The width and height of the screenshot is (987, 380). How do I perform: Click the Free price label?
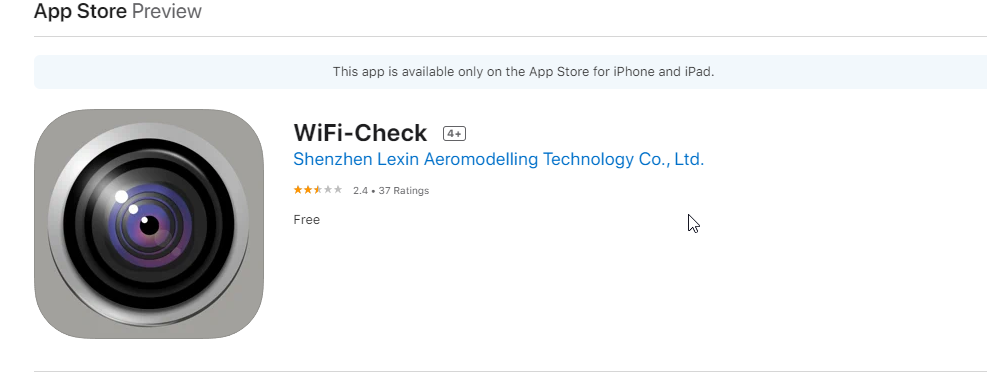click(x=307, y=220)
